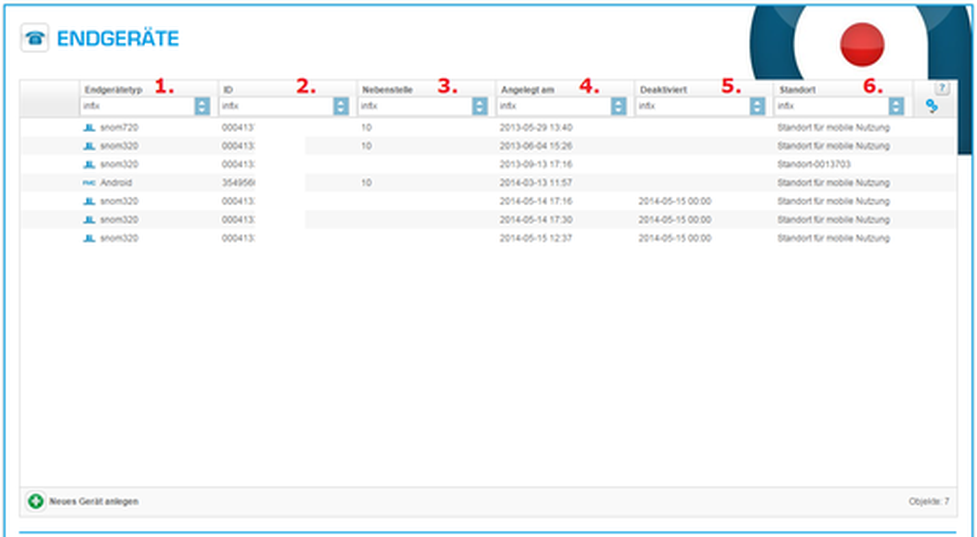Viewport: 977px width, 537px height.
Task: Click snom320 in row created 2013-06-04 15:26
Action: (x=119, y=146)
